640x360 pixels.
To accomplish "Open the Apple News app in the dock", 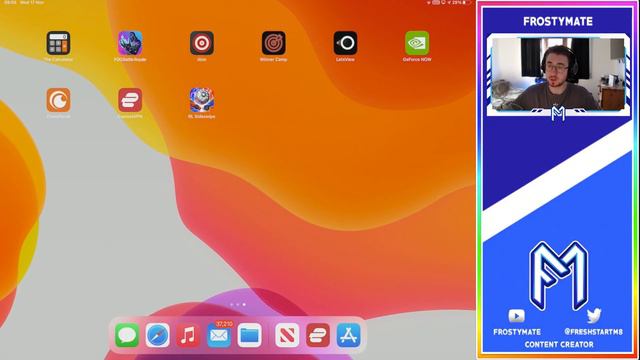I will pyautogui.click(x=287, y=336).
